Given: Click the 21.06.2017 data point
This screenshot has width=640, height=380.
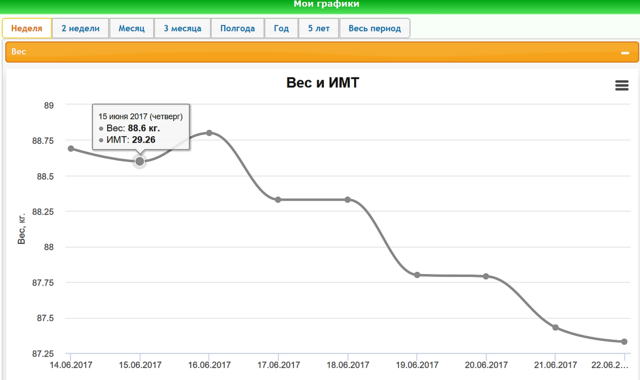Looking at the screenshot, I should [x=555, y=327].
